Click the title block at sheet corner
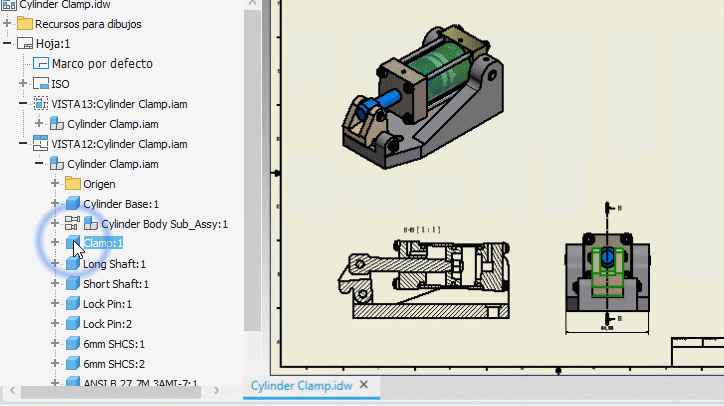Image resolution: width=724 pixels, height=406 pixels. point(697,352)
